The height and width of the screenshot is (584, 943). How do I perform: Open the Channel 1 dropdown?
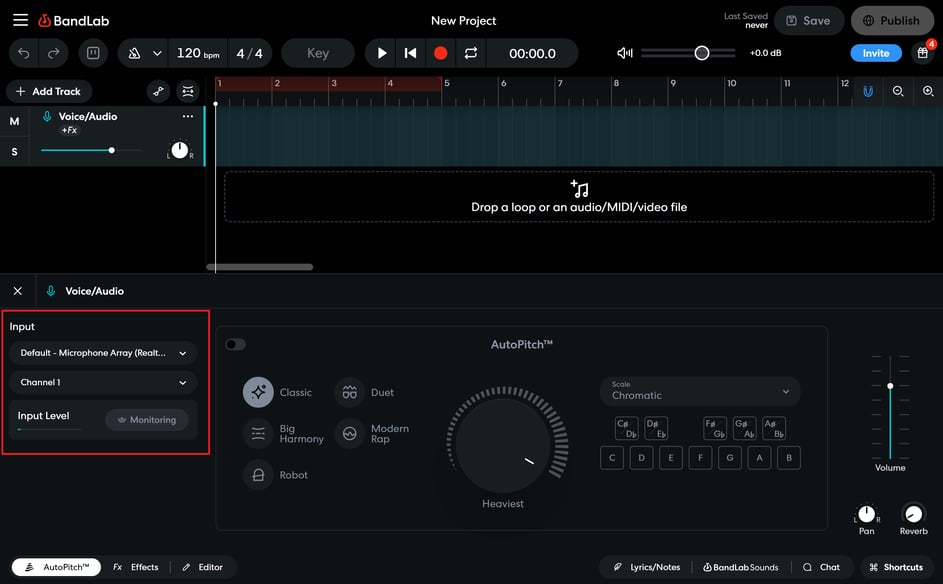coord(103,383)
